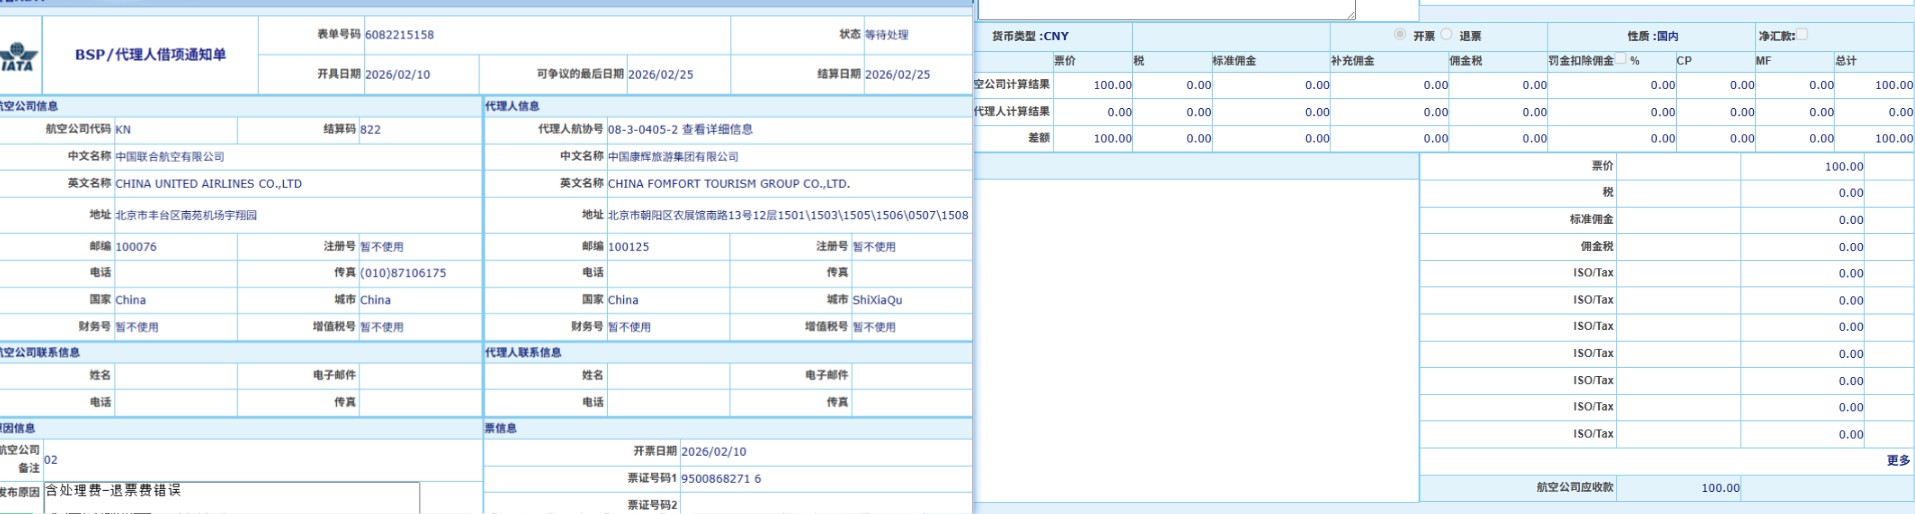This screenshot has width=1915, height=514.
Task: Click the BSP/代理人借项通知单 title
Action: pyautogui.click(x=150, y=55)
